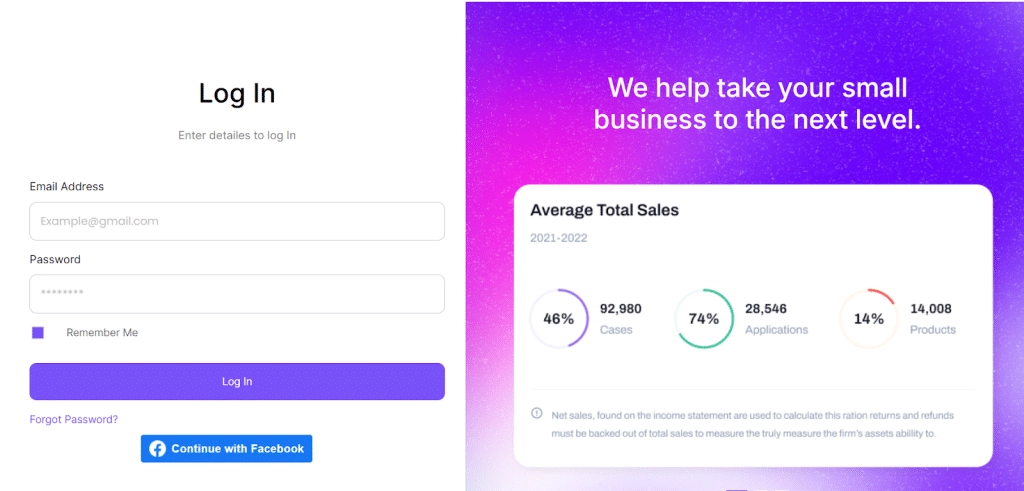1024x491 pixels.
Task: Select the 2021-2022 date range label
Action: point(559,238)
